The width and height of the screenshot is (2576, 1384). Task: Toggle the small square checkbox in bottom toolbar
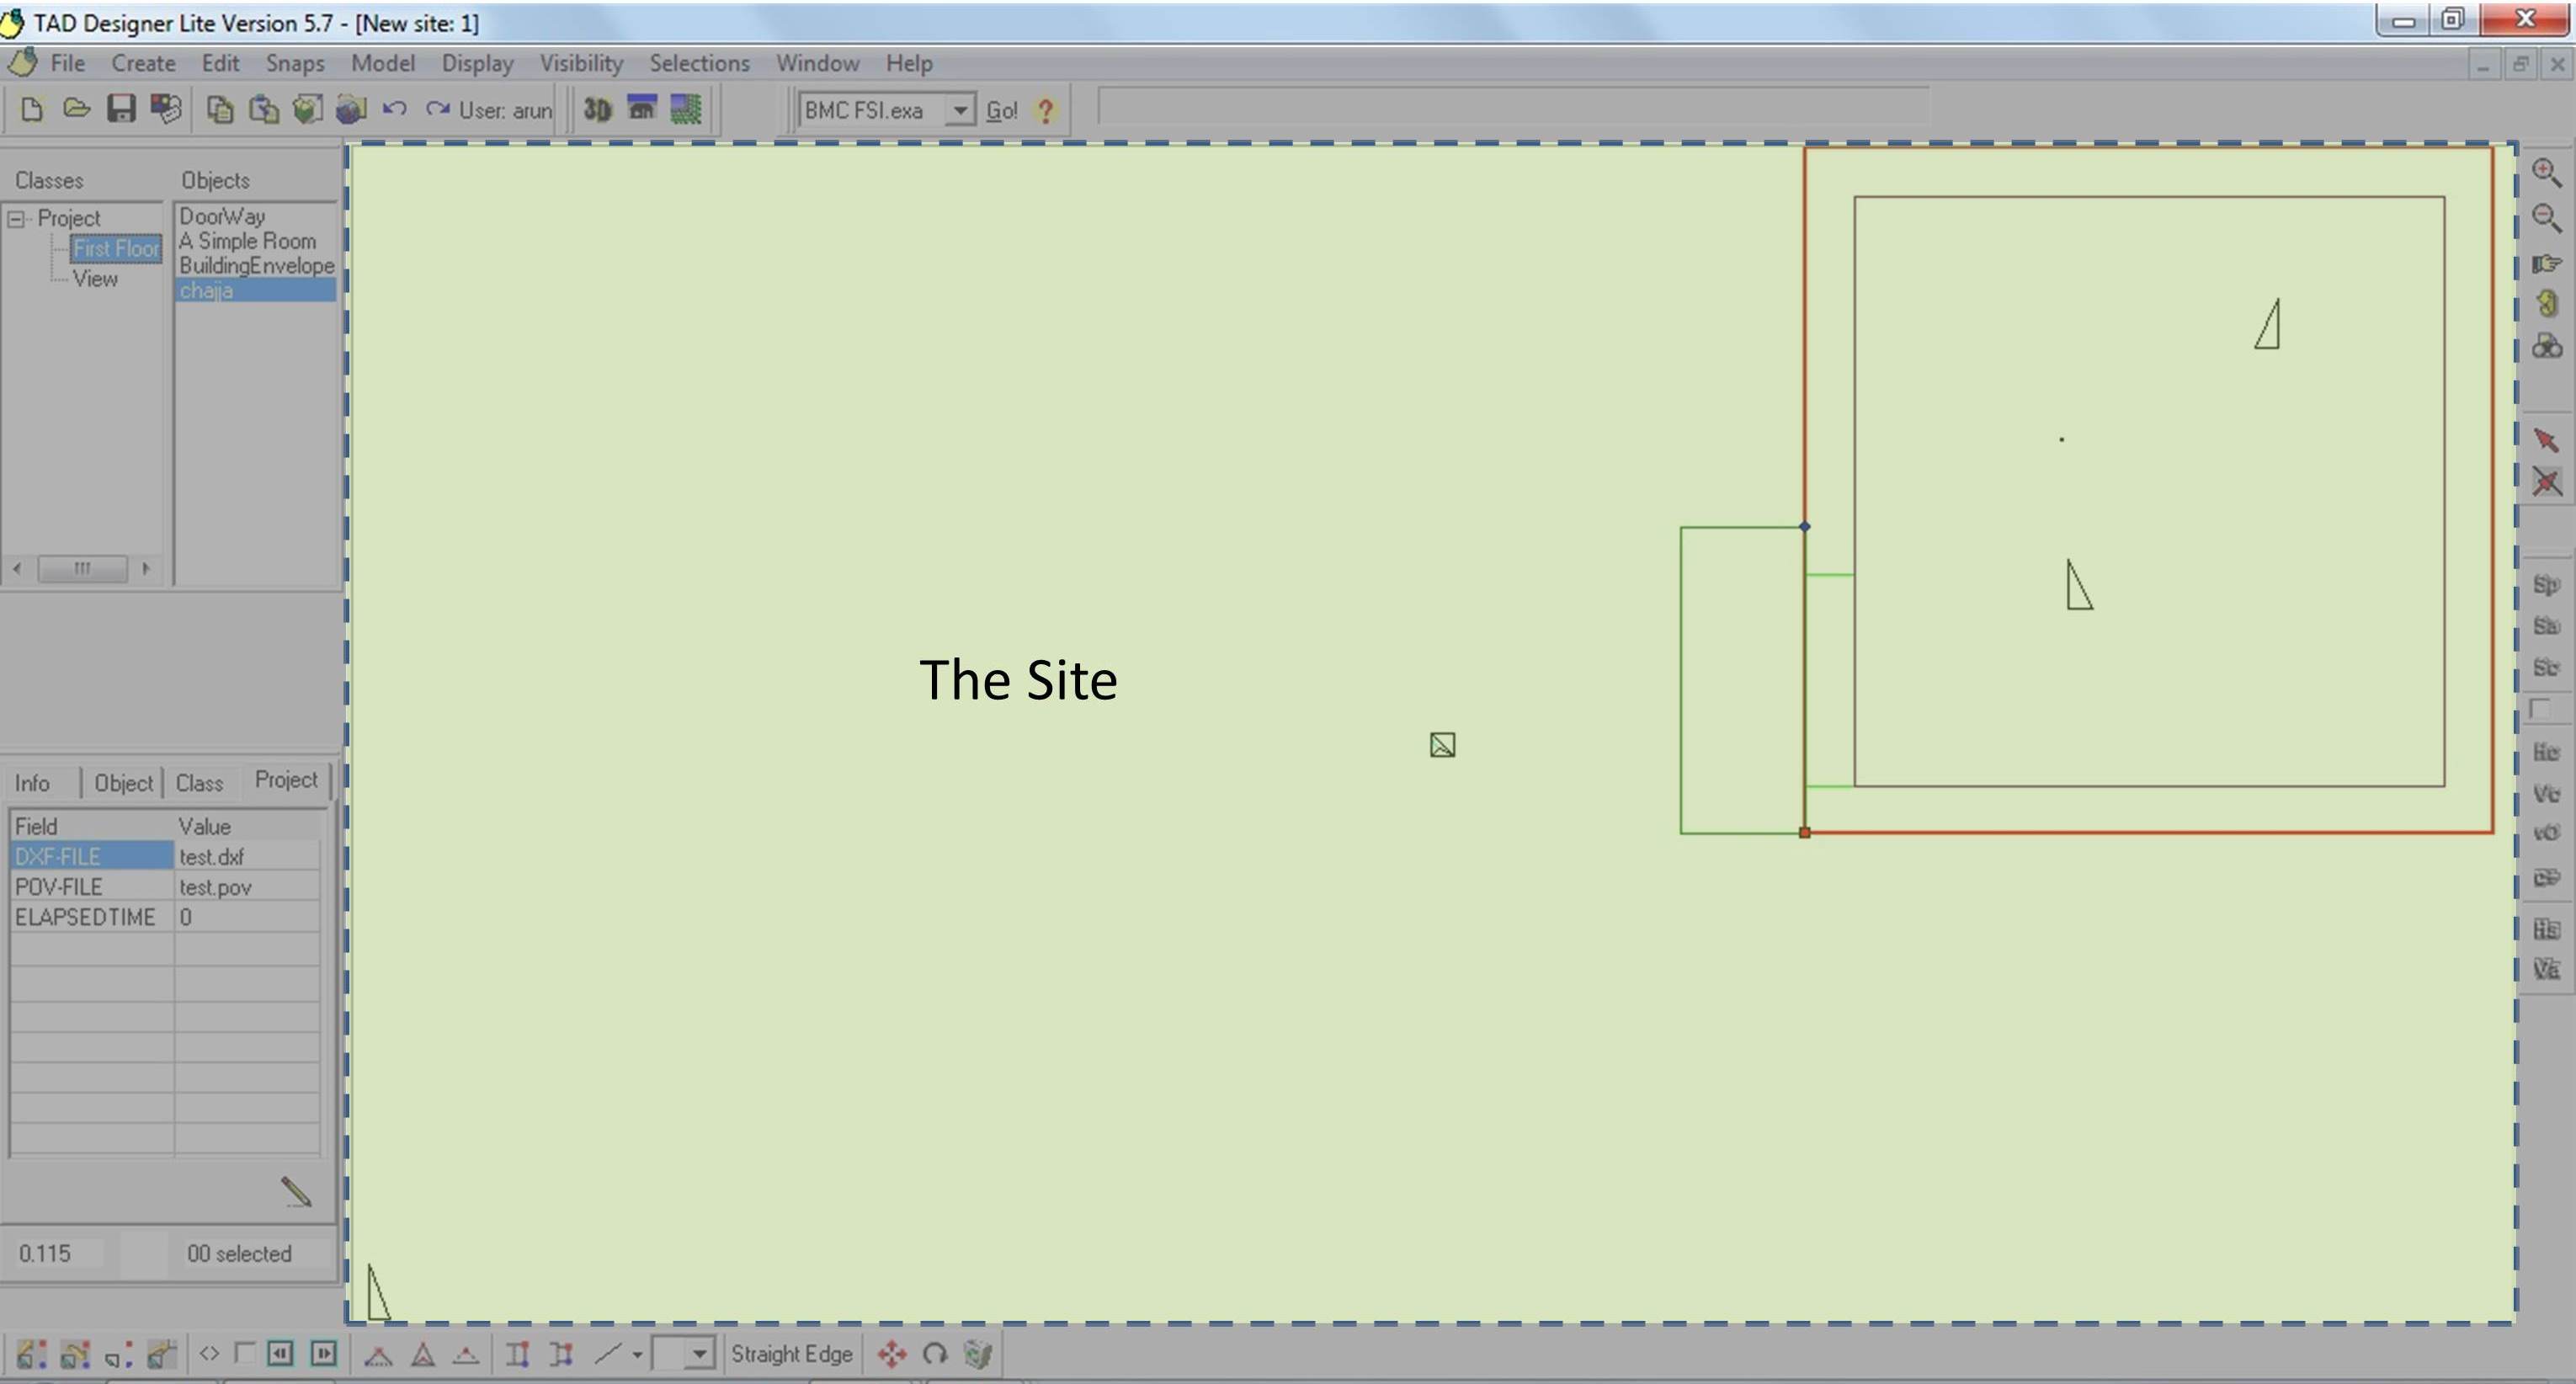[x=244, y=1353]
